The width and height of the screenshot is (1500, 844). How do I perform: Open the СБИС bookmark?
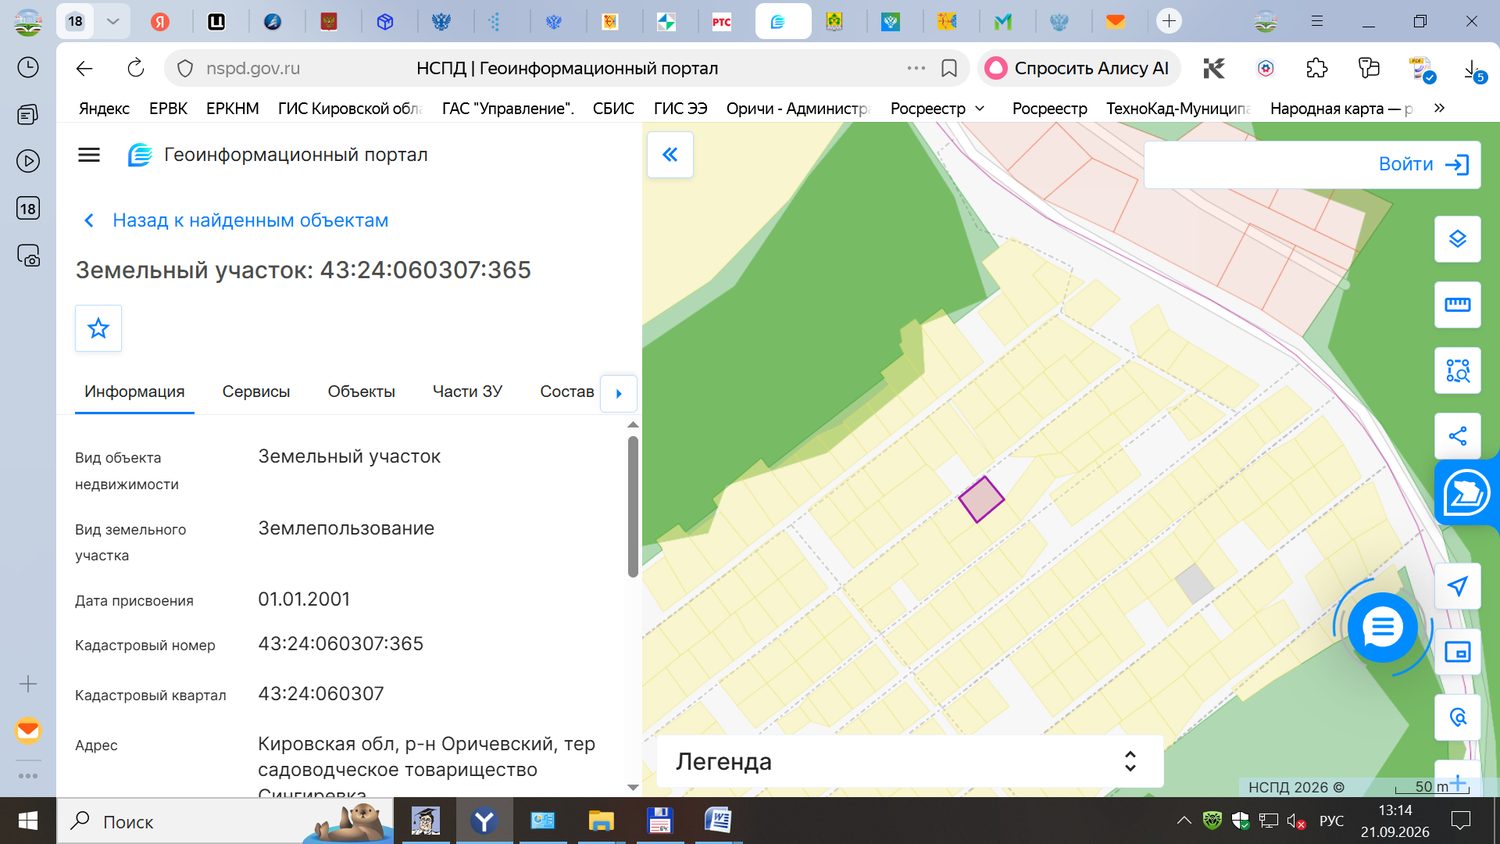[x=613, y=108]
